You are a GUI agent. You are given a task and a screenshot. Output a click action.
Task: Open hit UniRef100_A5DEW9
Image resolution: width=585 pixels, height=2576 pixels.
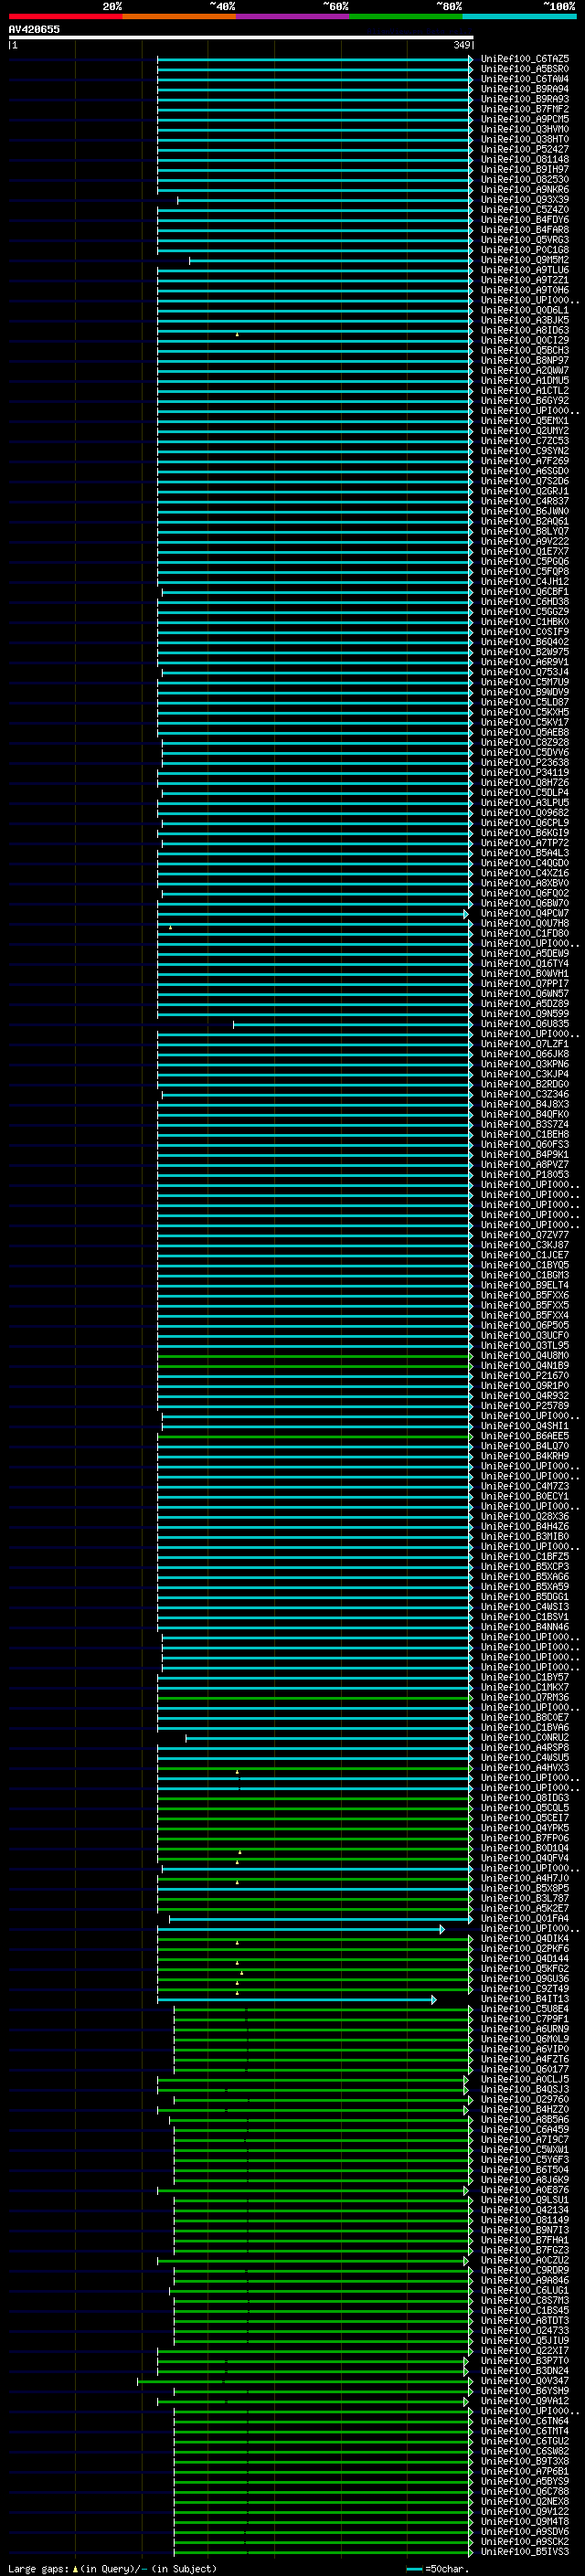click(x=525, y=953)
